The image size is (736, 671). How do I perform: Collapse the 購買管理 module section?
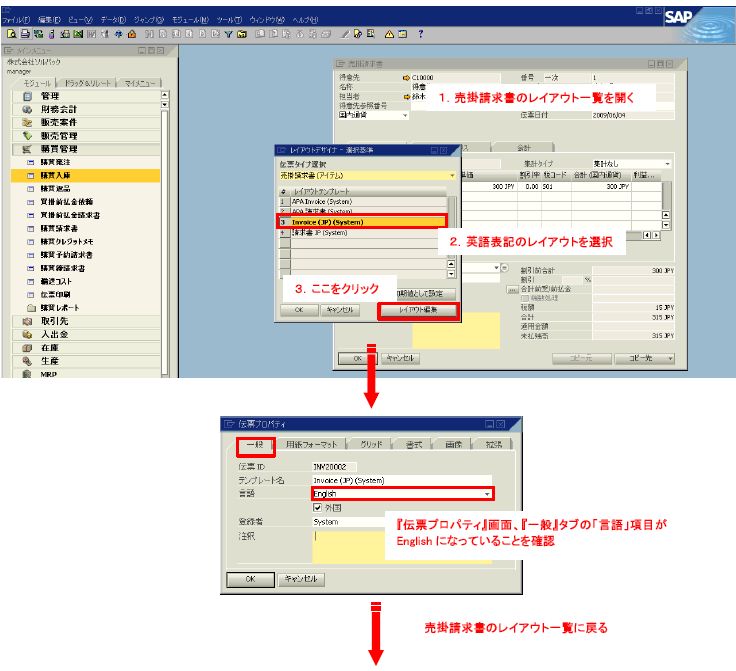point(86,149)
